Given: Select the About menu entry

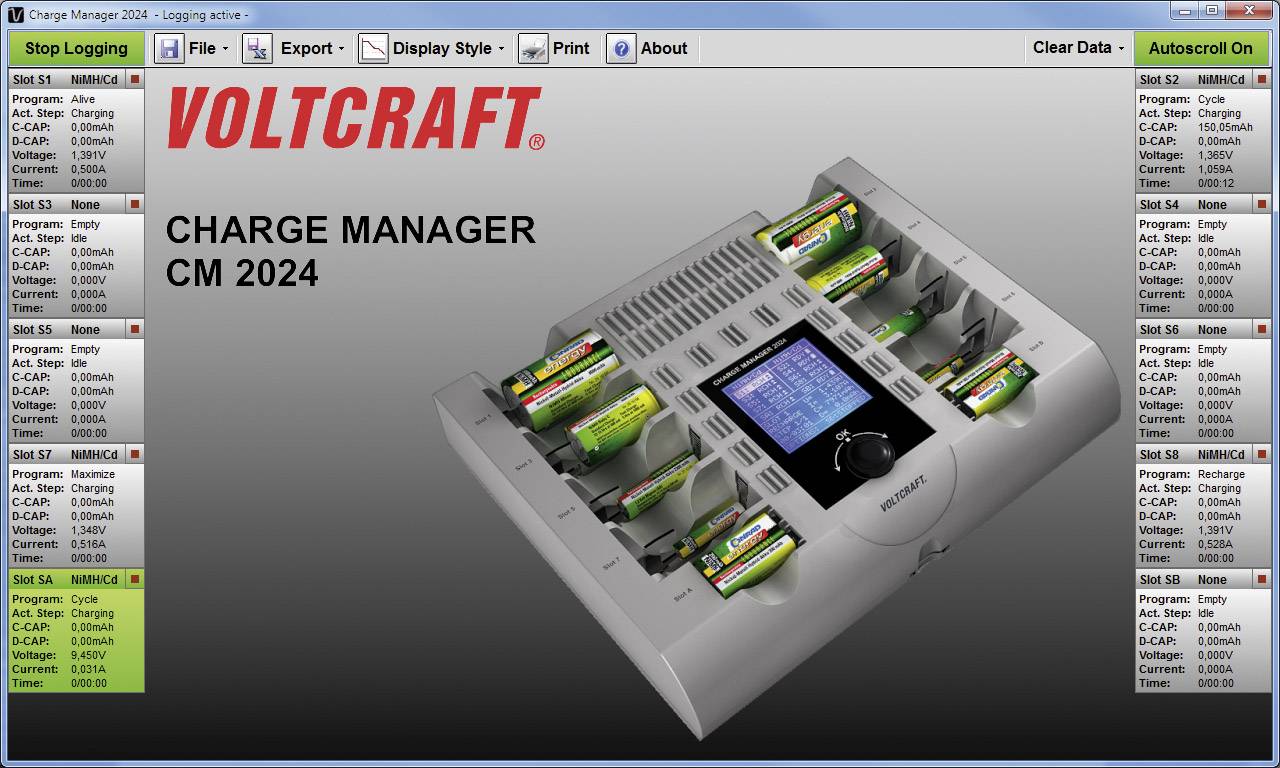Looking at the screenshot, I should click(663, 47).
